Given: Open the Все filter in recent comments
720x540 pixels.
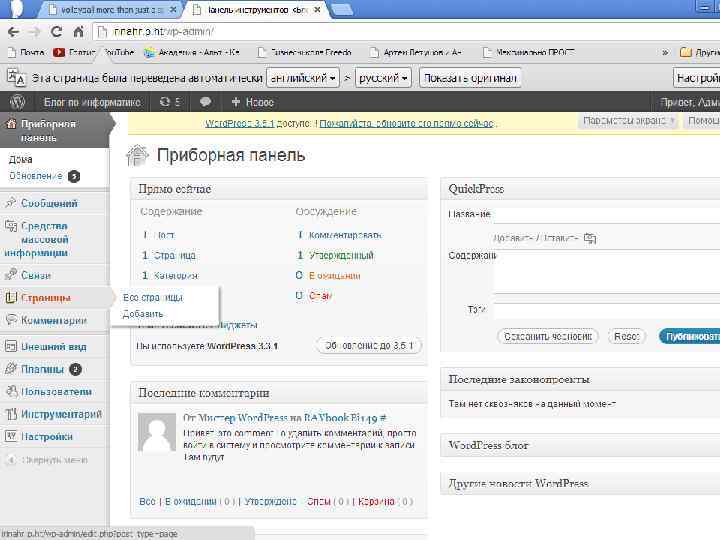Looking at the screenshot, I should [147, 501].
